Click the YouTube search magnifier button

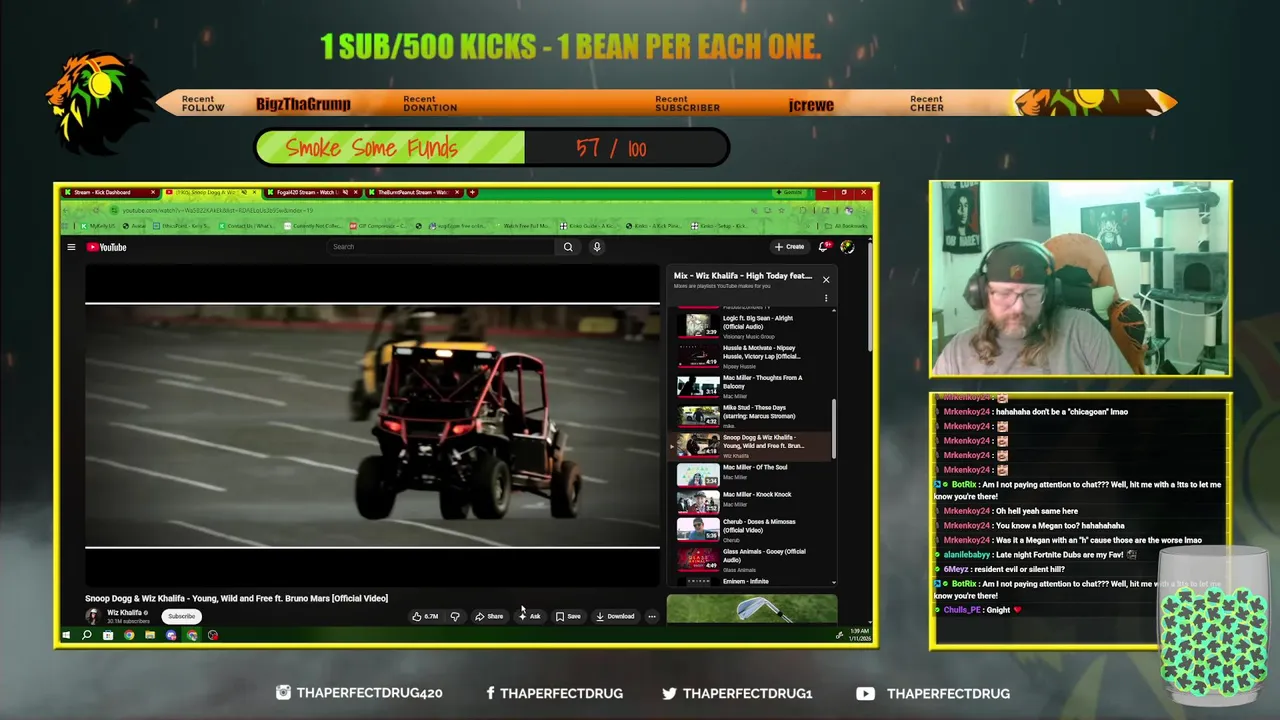[568, 247]
